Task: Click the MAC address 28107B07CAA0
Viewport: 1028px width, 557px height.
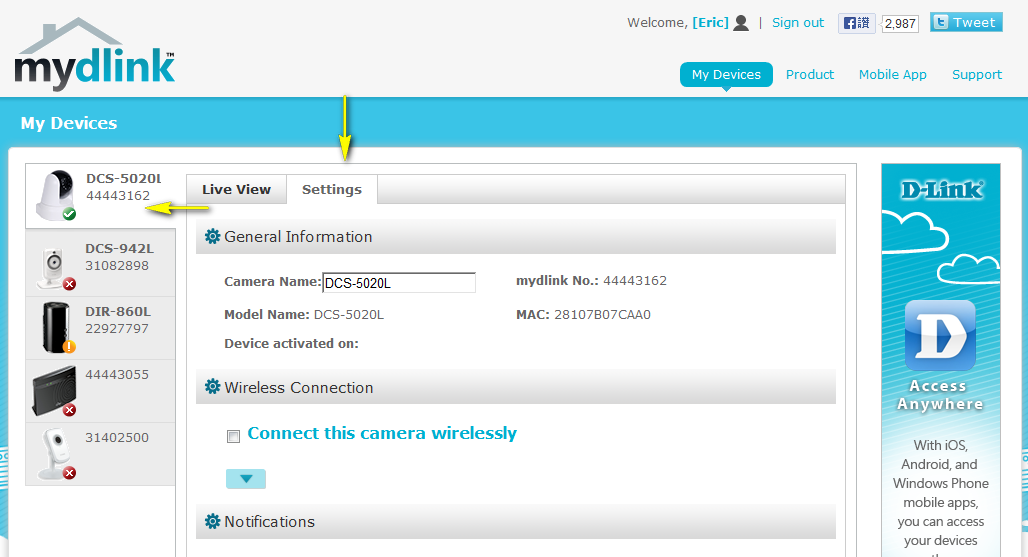Action: coord(603,315)
